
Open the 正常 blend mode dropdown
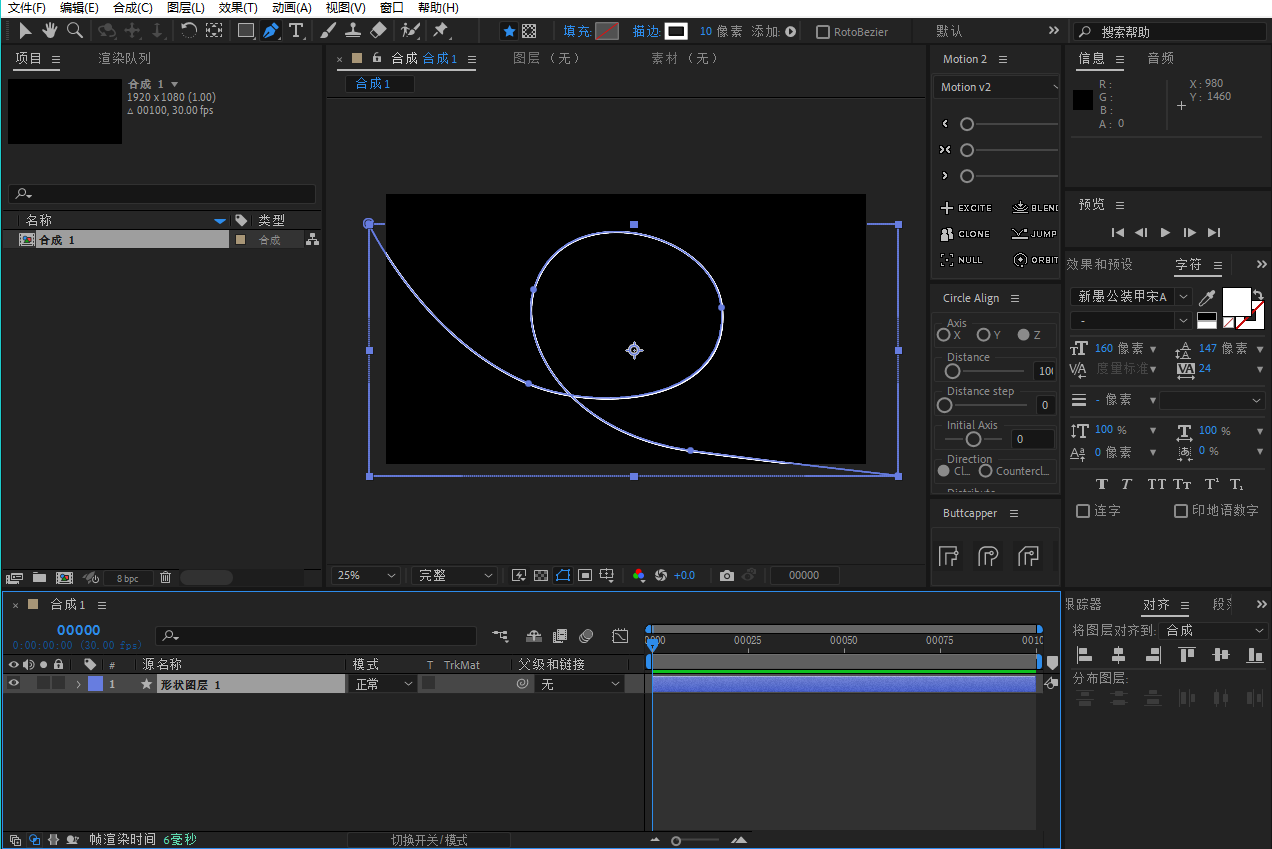(x=381, y=684)
